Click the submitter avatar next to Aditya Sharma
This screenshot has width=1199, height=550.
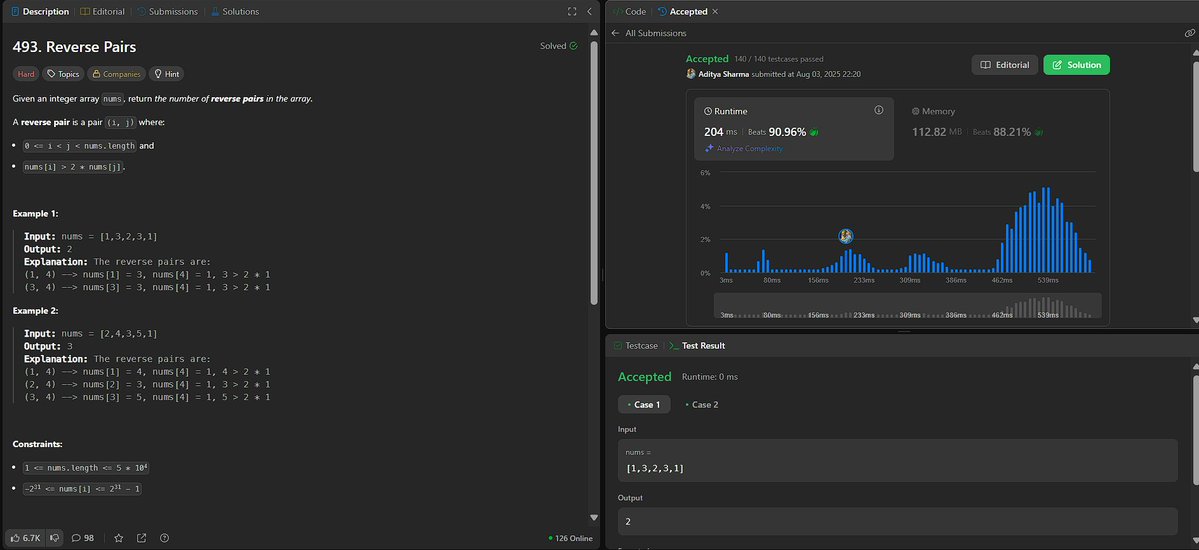691,74
